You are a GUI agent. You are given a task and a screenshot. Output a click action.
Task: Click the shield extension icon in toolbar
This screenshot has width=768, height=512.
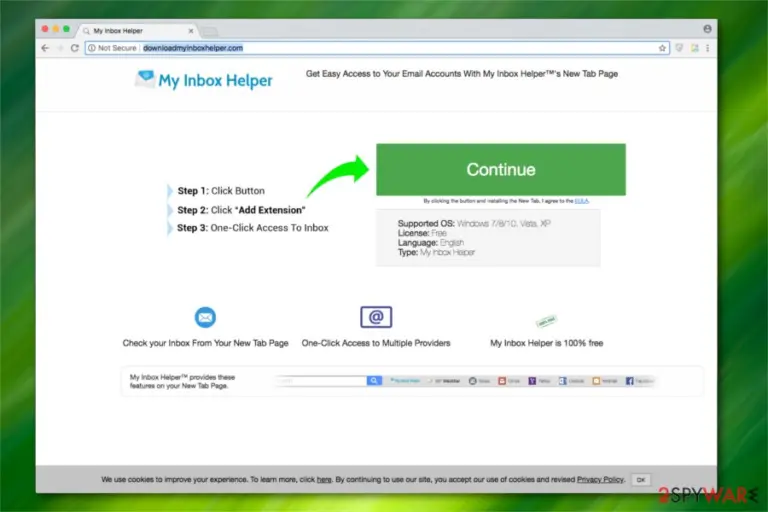679,48
